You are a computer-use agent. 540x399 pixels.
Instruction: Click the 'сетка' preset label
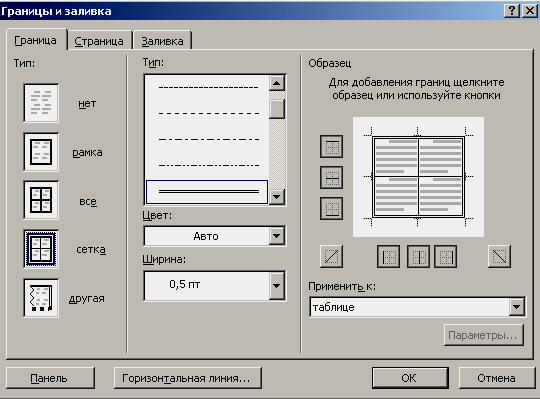(x=91, y=249)
